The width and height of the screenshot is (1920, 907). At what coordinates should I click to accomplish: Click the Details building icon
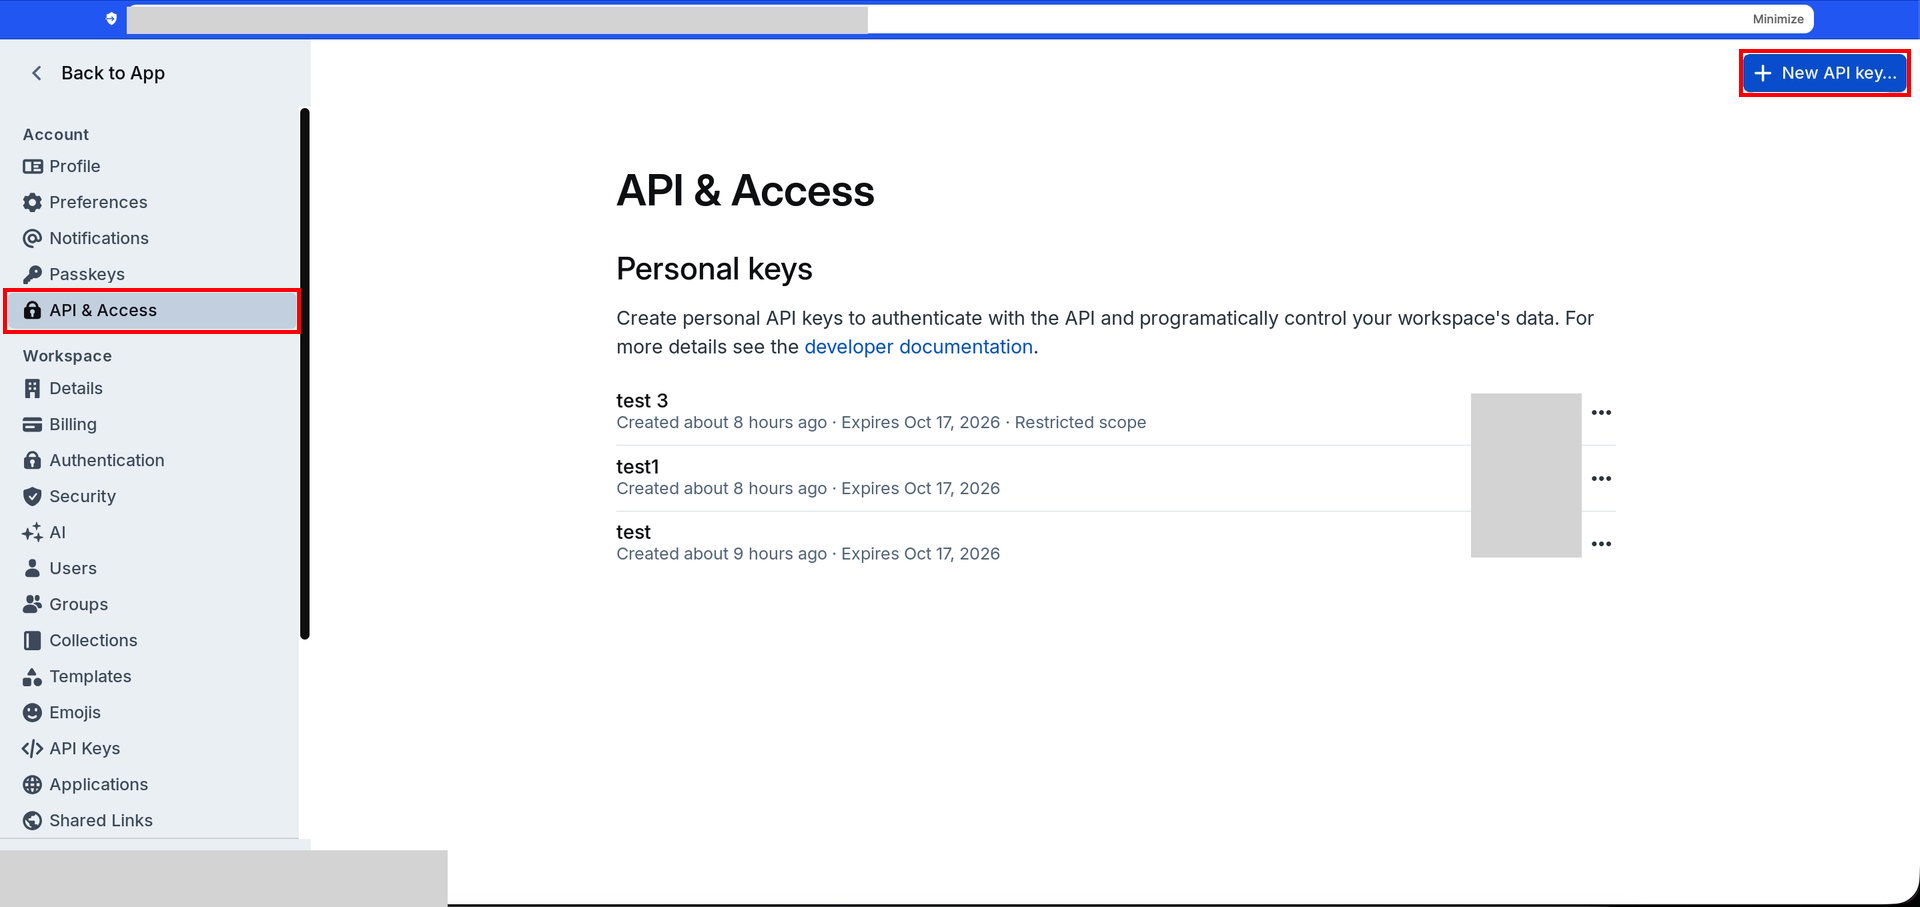pyautogui.click(x=32, y=388)
